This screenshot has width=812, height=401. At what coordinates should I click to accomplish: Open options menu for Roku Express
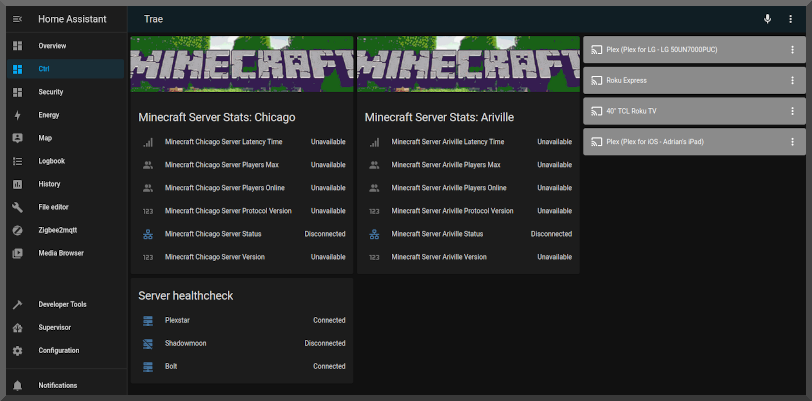click(x=792, y=80)
